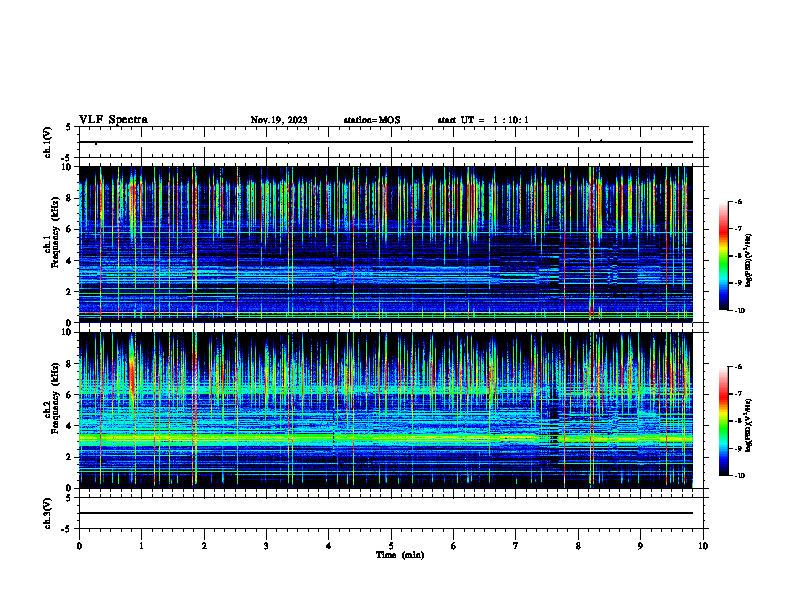Click the ch.2 spectrogram color scale bar
This screenshot has width=792, height=612.
723,421
